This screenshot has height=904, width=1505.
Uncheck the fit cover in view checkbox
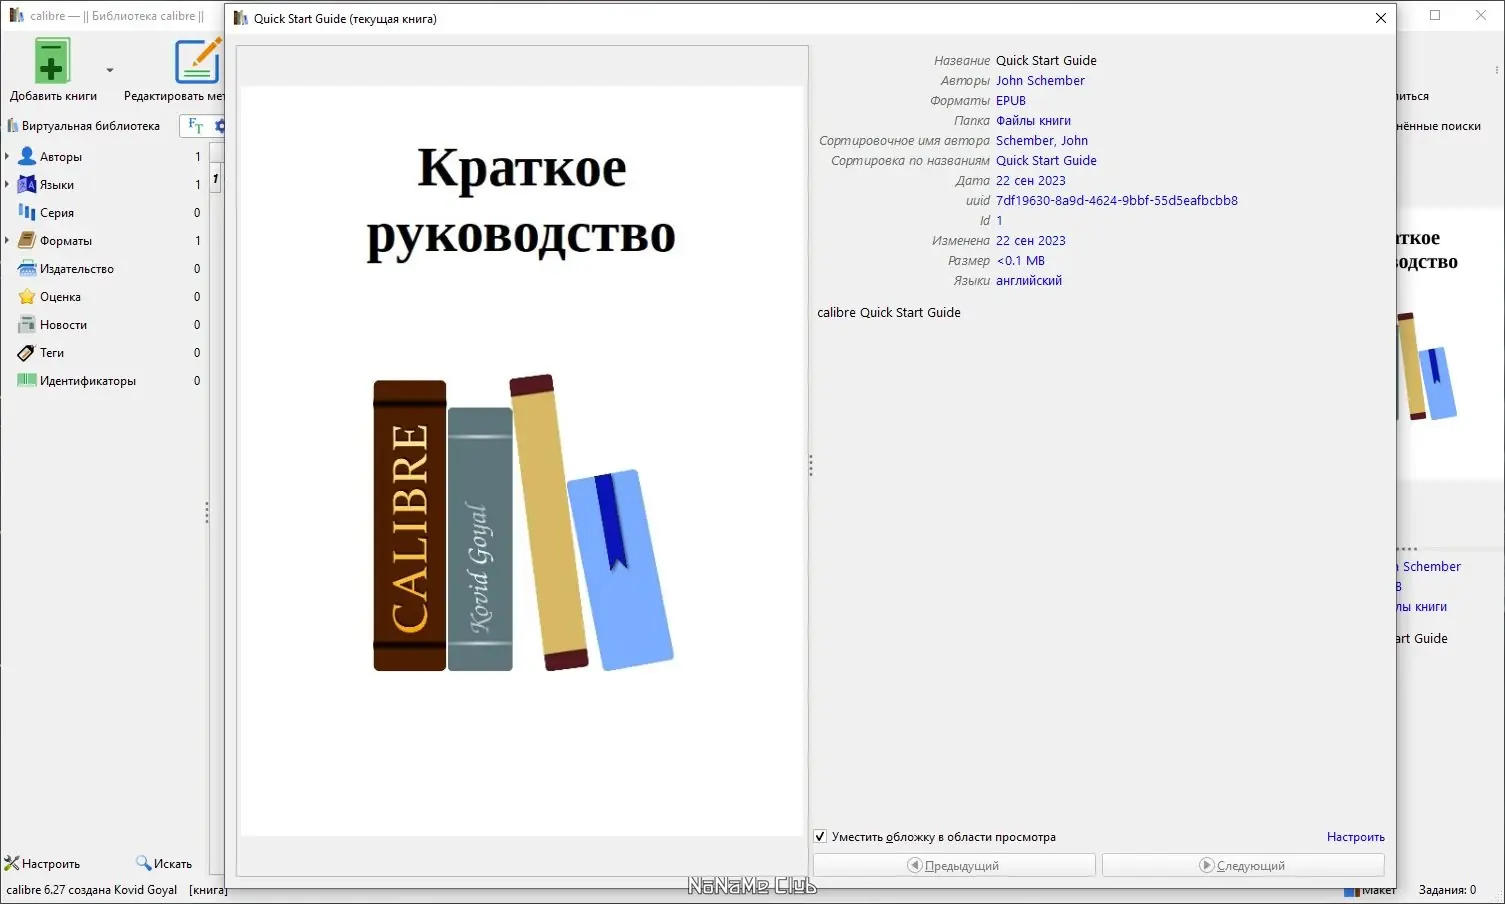tap(820, 837)
